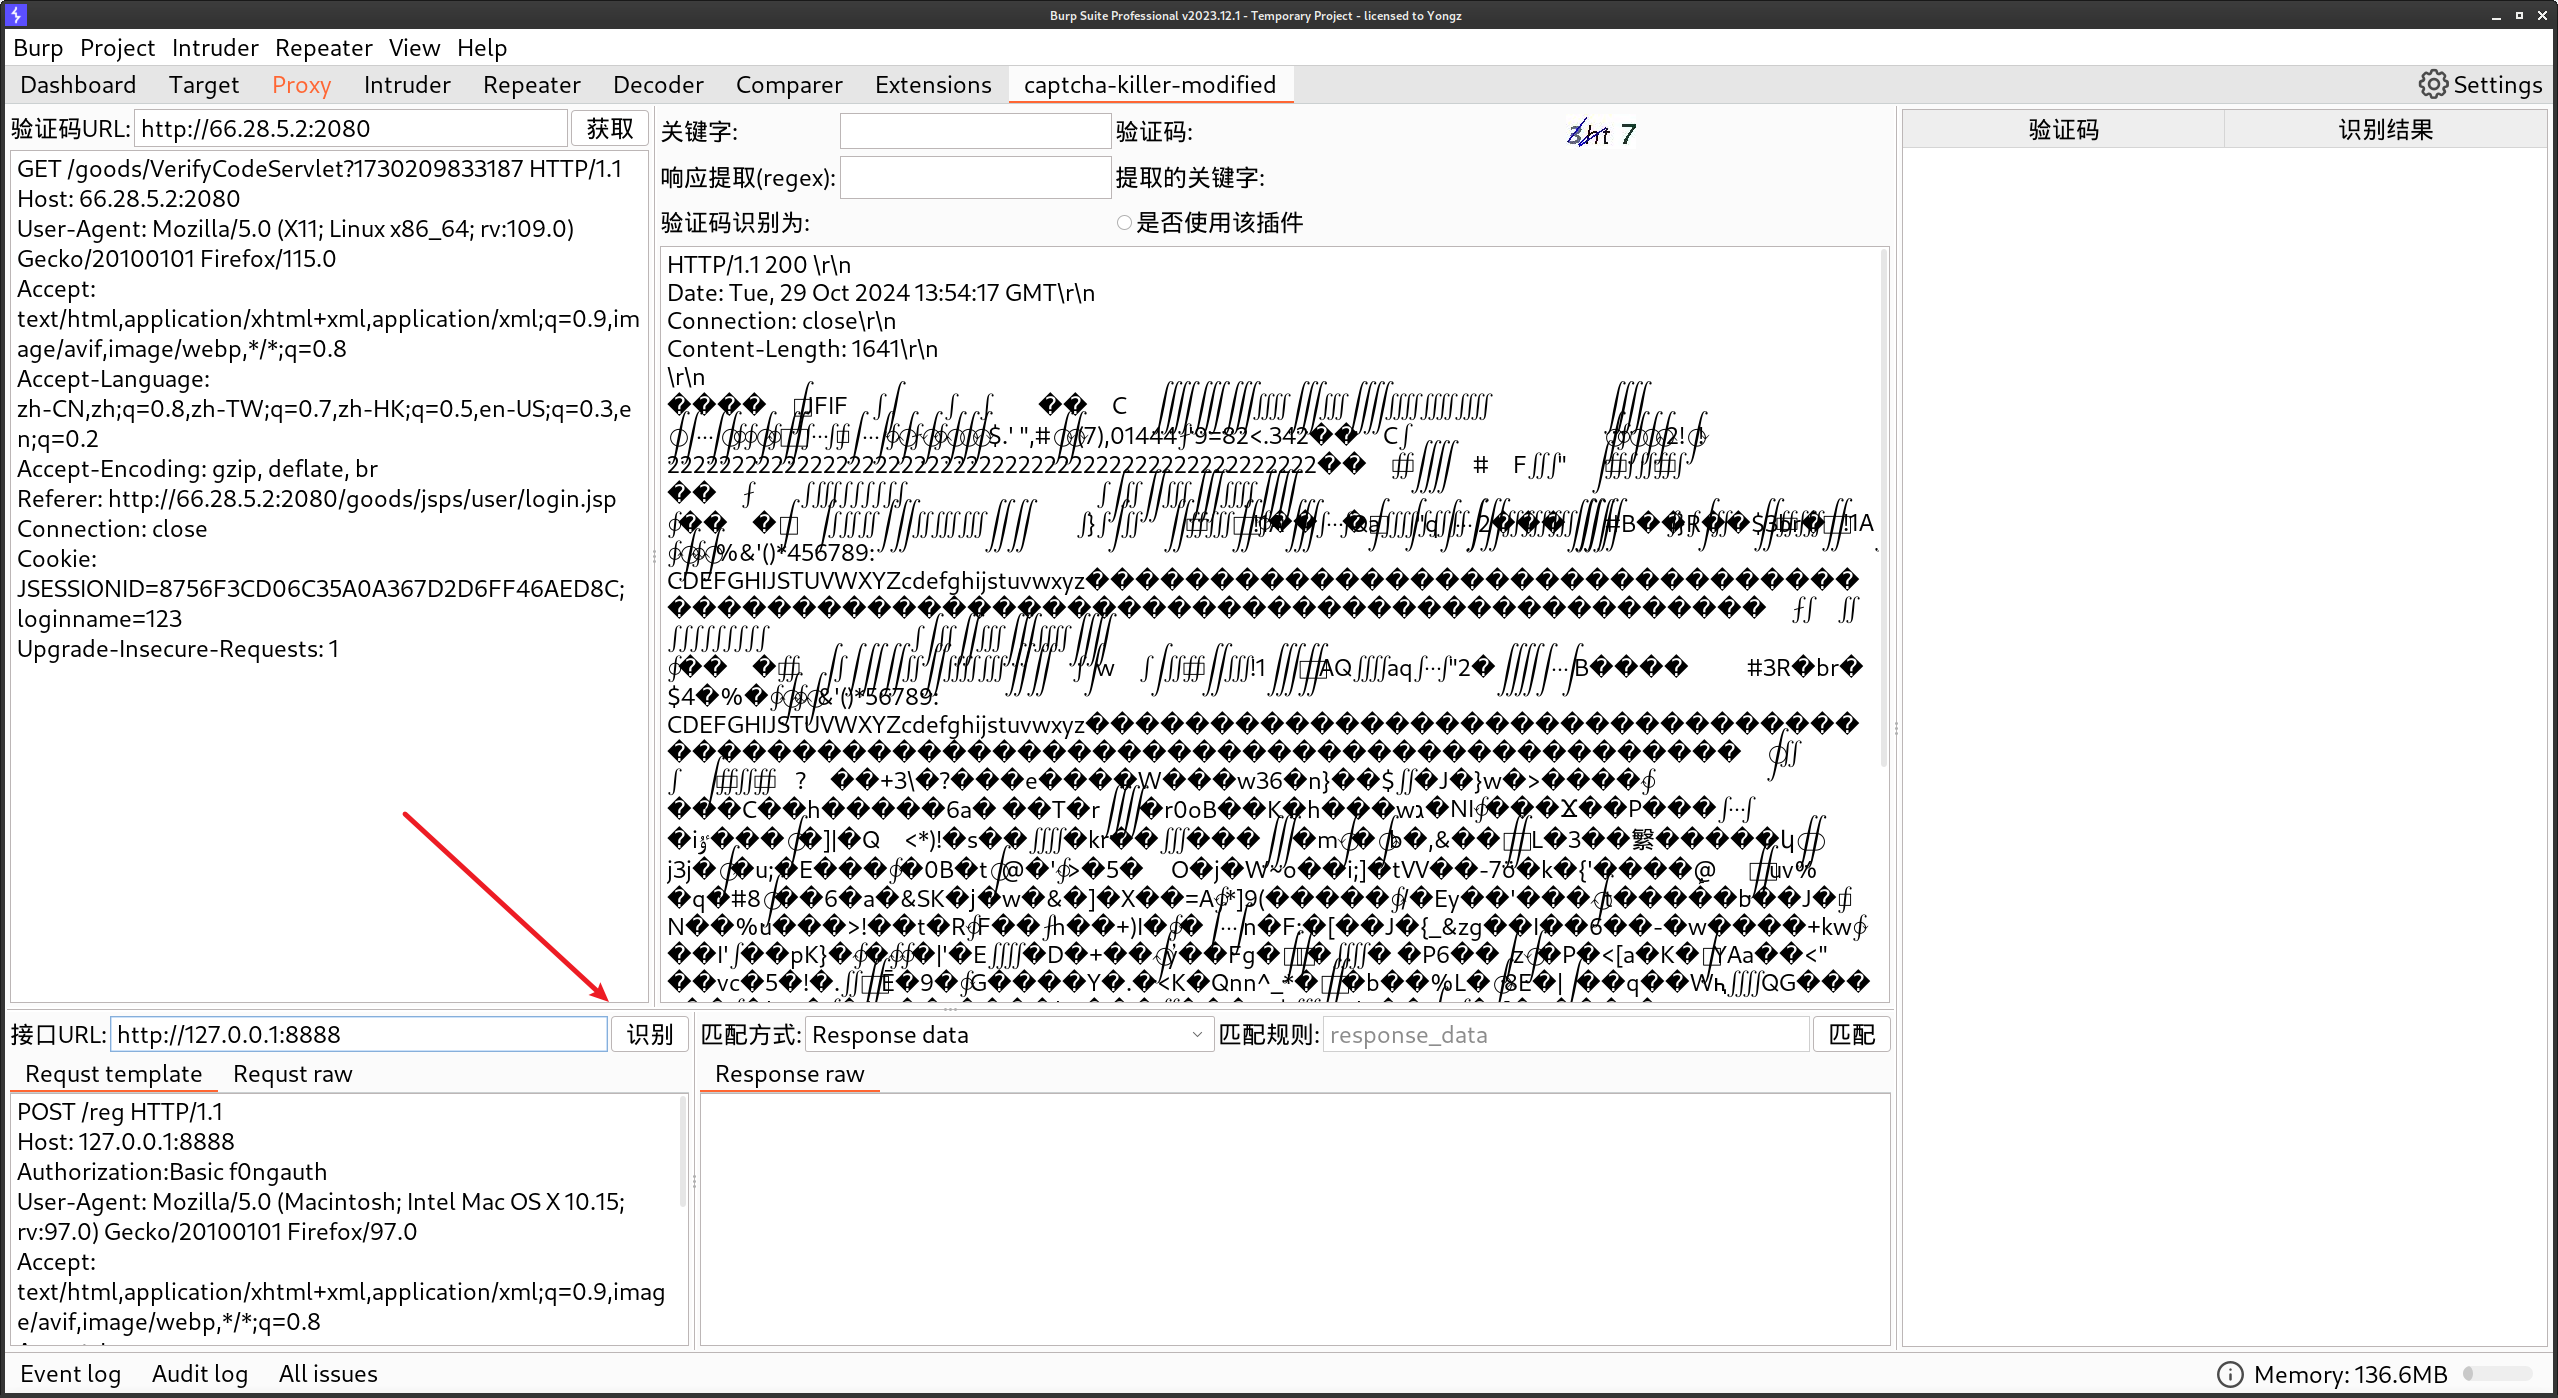The width and height of the screenshot is (2558, 1398).
Task: Click the Cookie: header line in request
Action: [x=57, y=559]
